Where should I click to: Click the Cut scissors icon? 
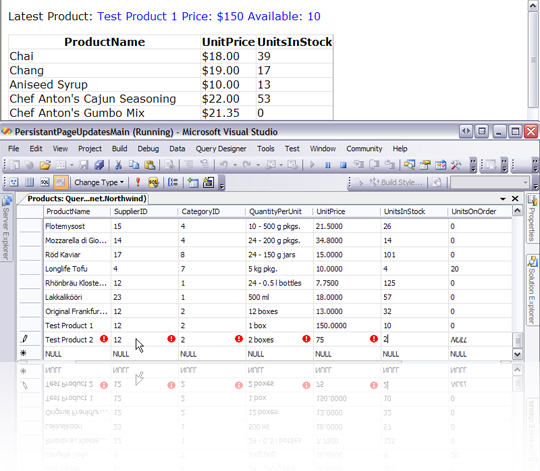tap(118, 165)
